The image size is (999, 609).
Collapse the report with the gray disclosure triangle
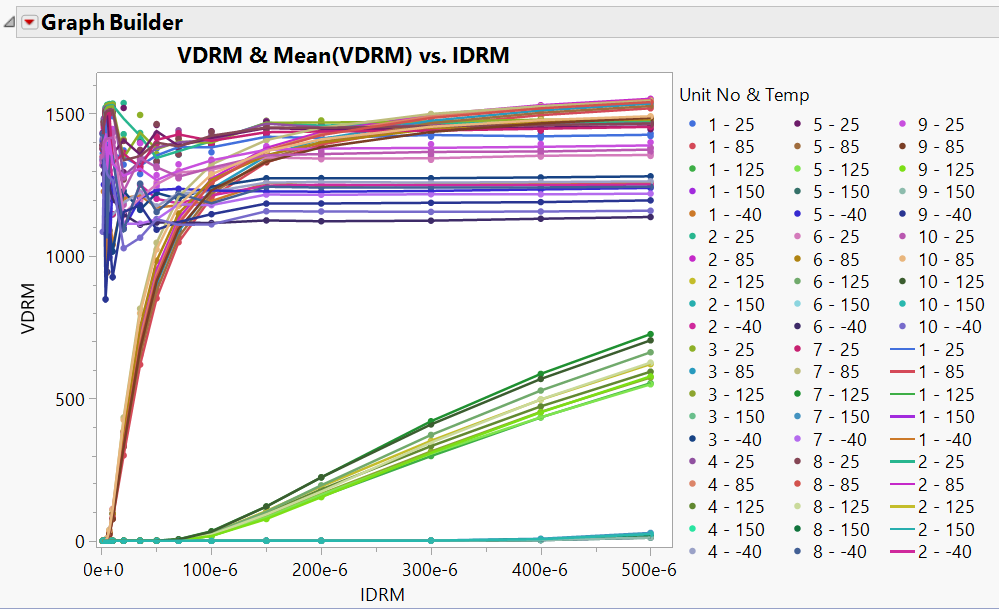pyautogui.click(x=8, y=22)
